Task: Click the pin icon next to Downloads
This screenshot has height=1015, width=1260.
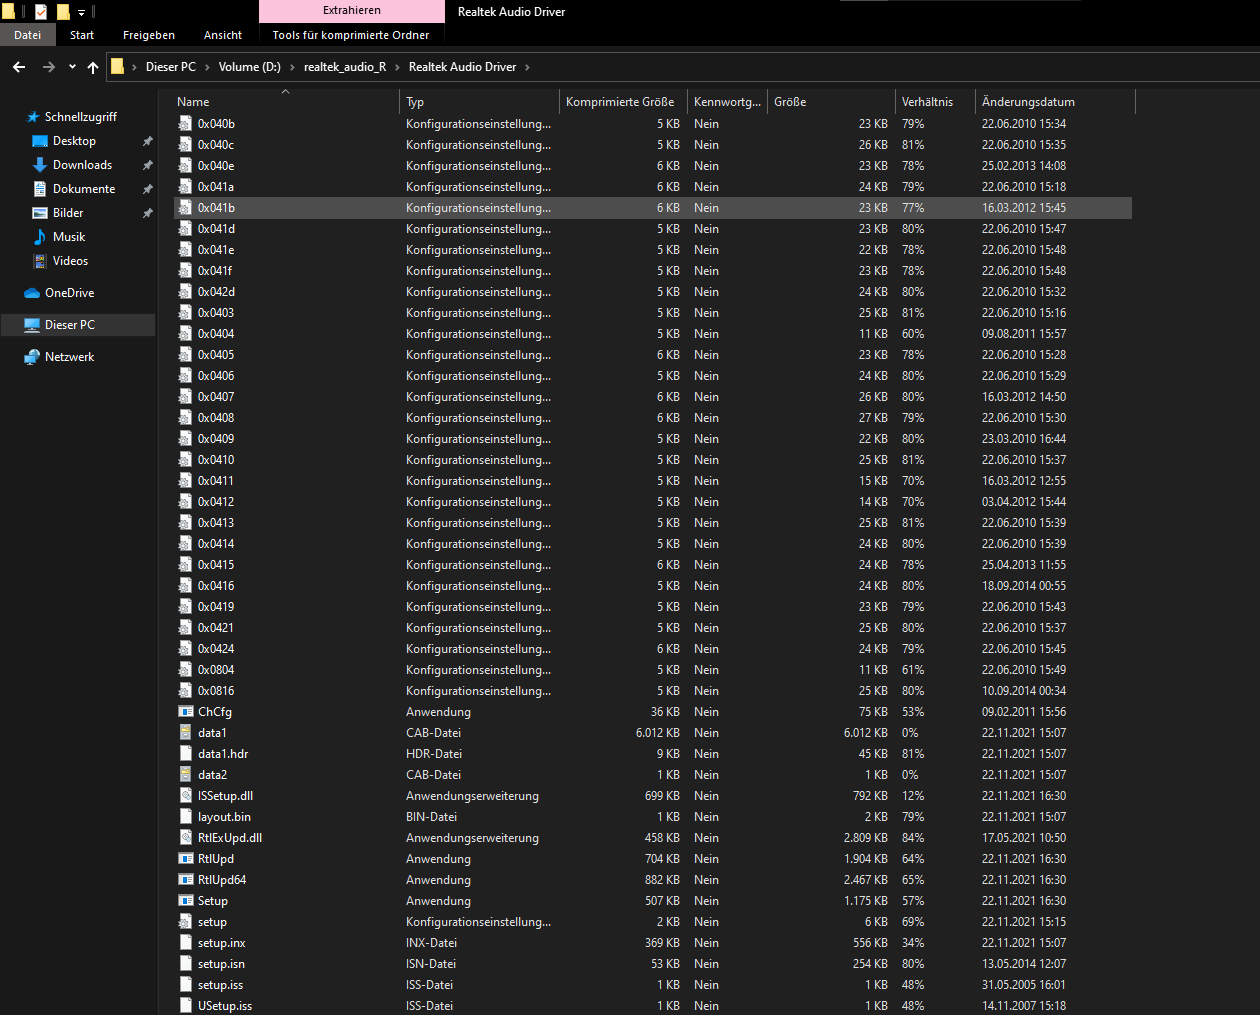Action: (147, 165)
